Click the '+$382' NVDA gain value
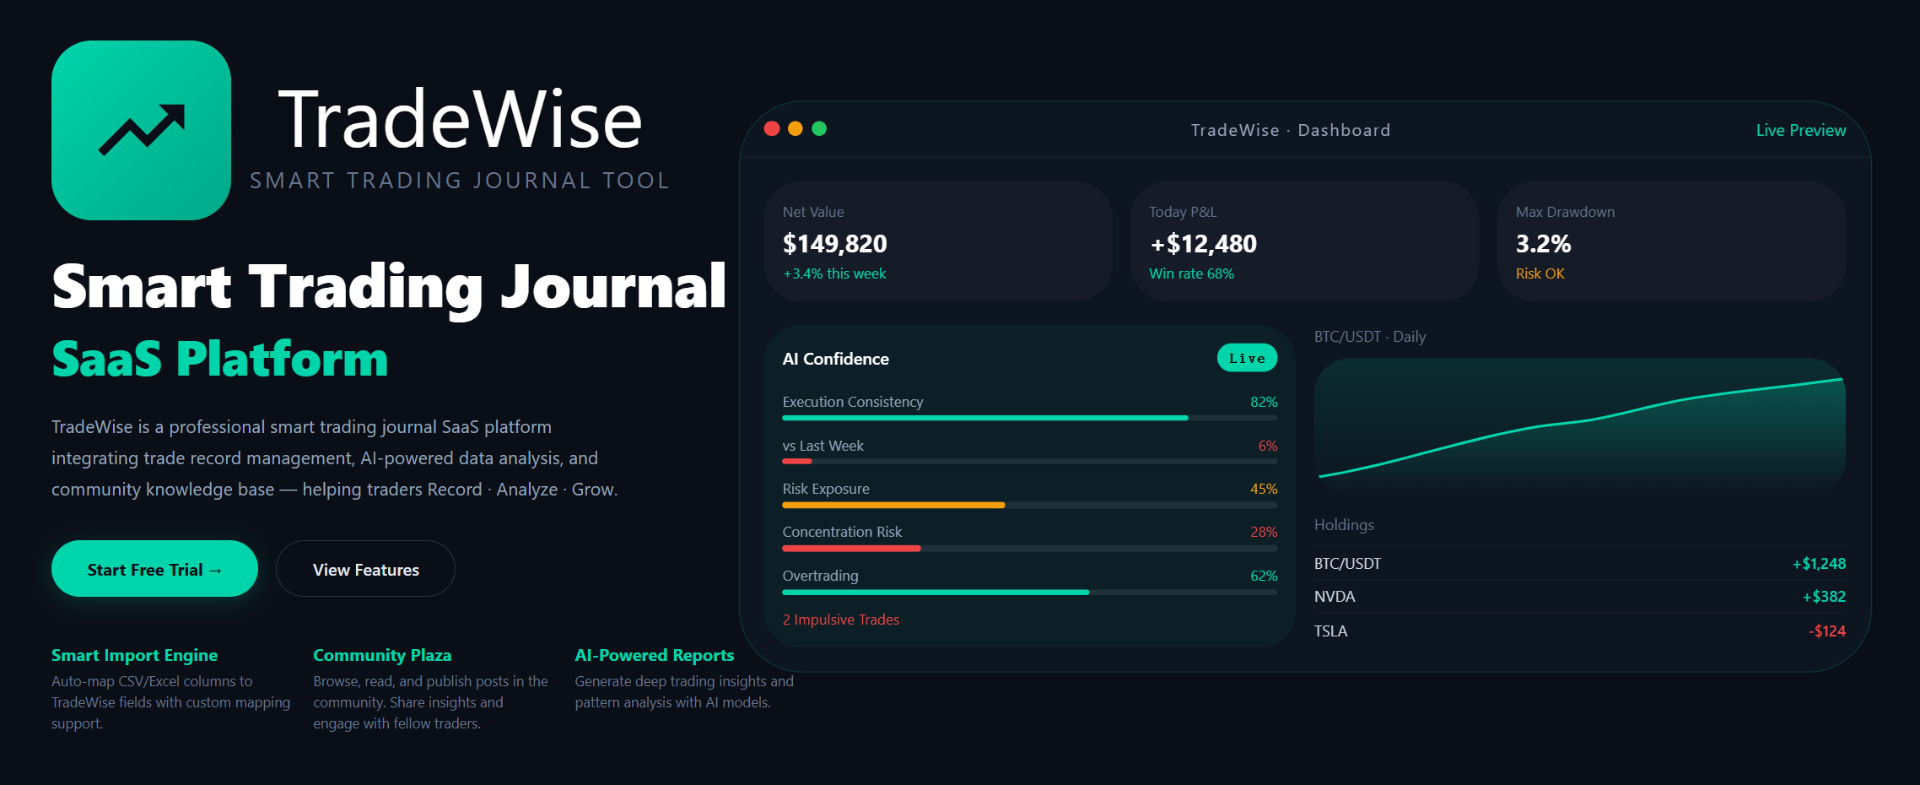This screenshot has width=1920, height=785. [x=1824, y=597]
